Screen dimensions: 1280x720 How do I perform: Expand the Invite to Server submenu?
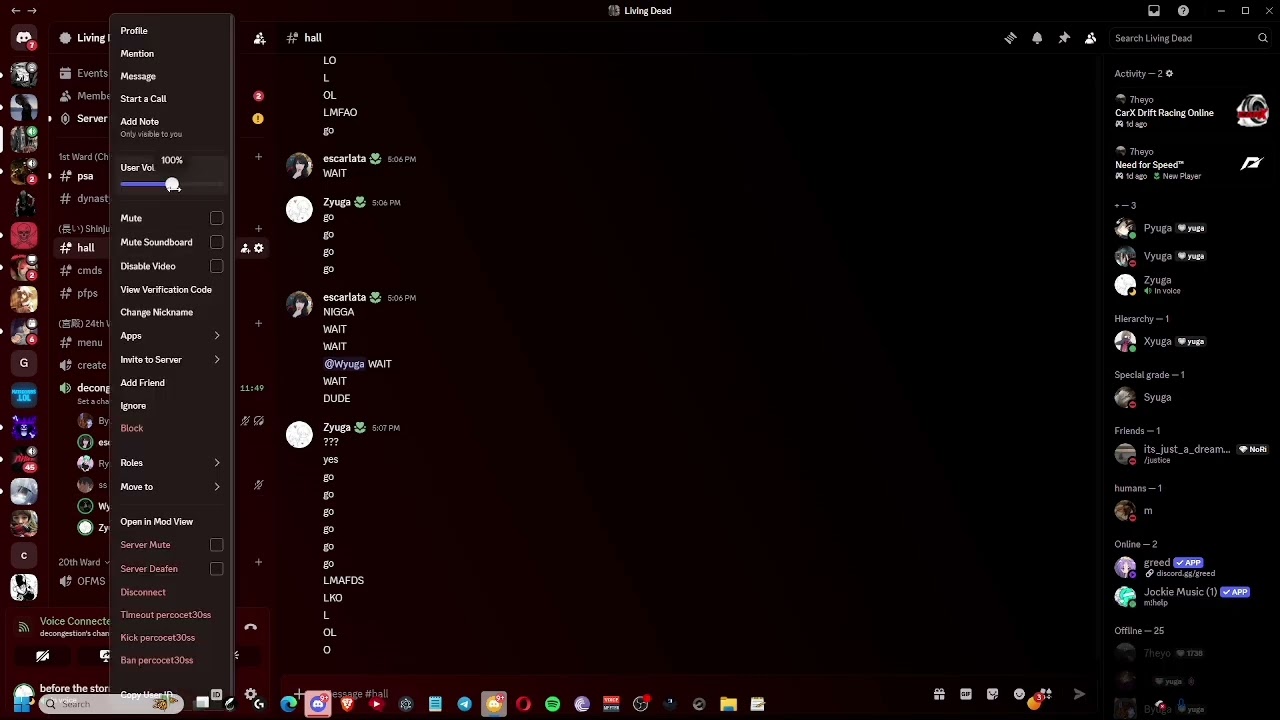(x=171, y=359)
